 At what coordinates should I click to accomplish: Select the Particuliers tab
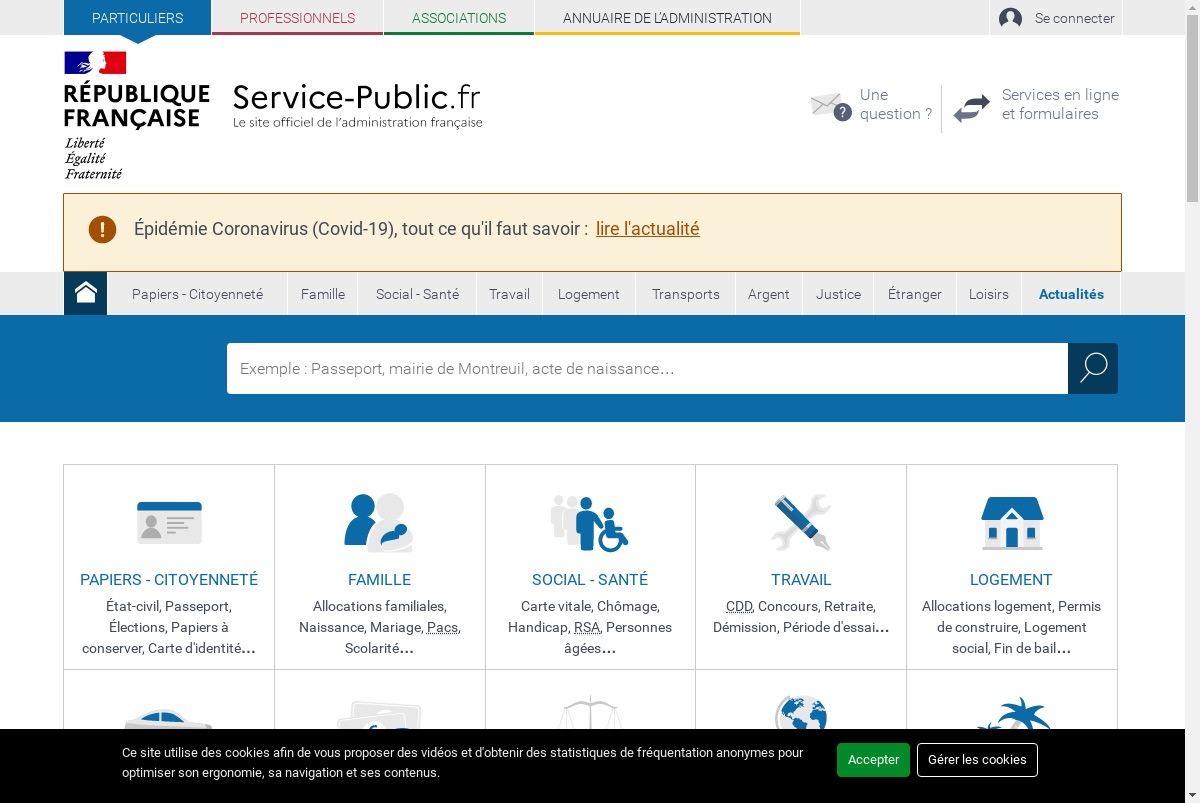tap(137, 18)
